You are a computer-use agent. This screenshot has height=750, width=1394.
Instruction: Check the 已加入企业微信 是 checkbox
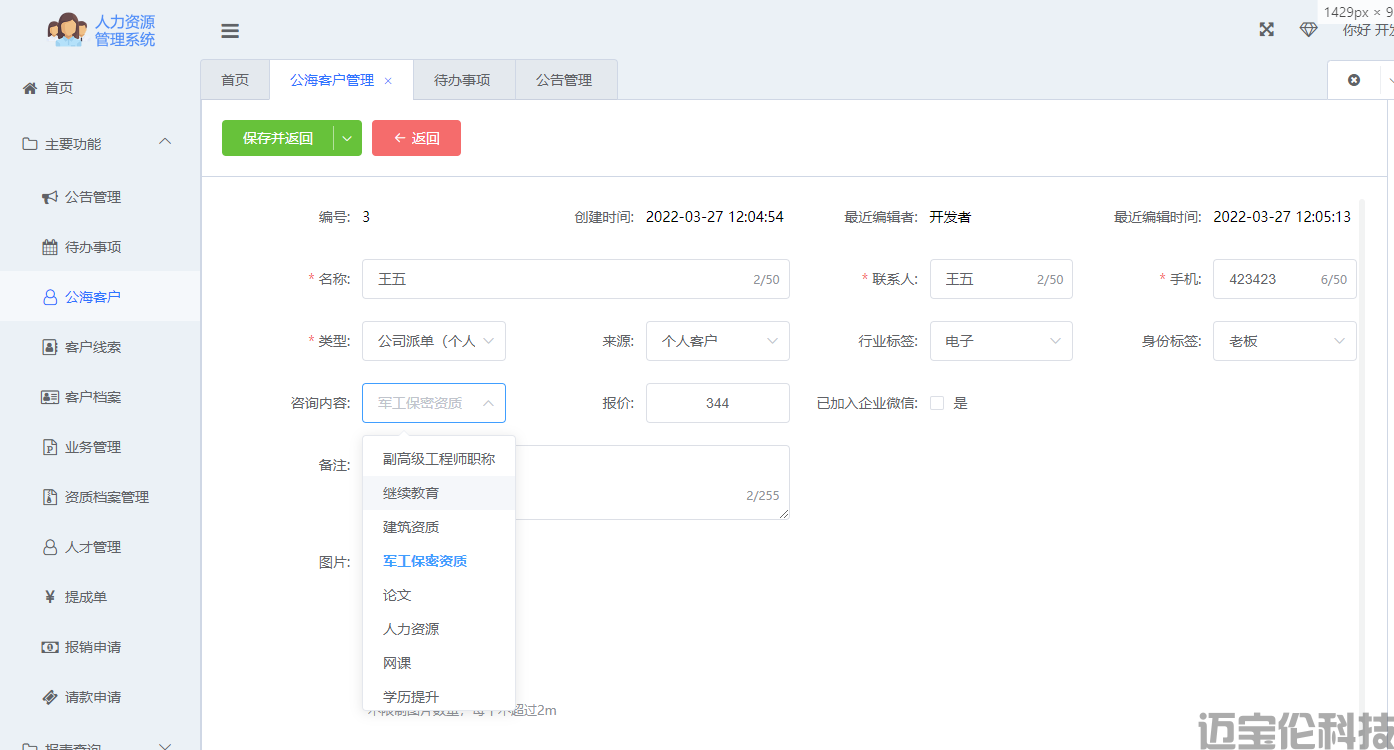point(937,403)
